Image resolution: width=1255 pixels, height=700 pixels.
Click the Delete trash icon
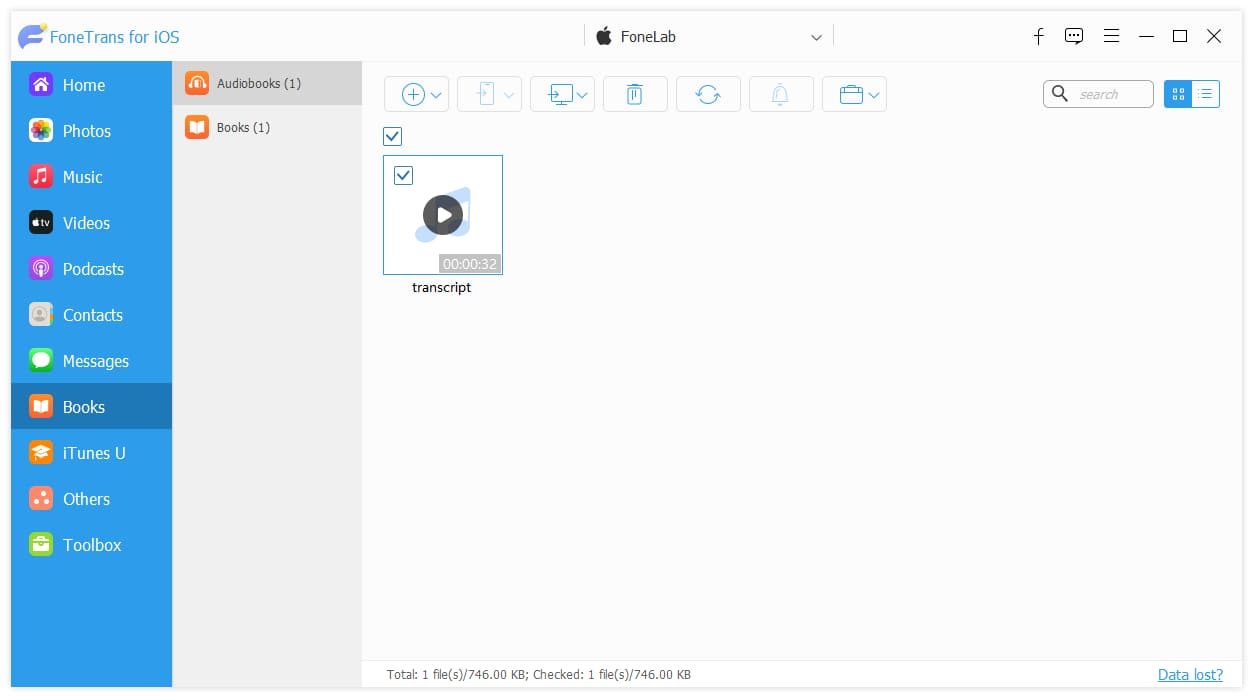pyautogui.click(x=635, y=94)
